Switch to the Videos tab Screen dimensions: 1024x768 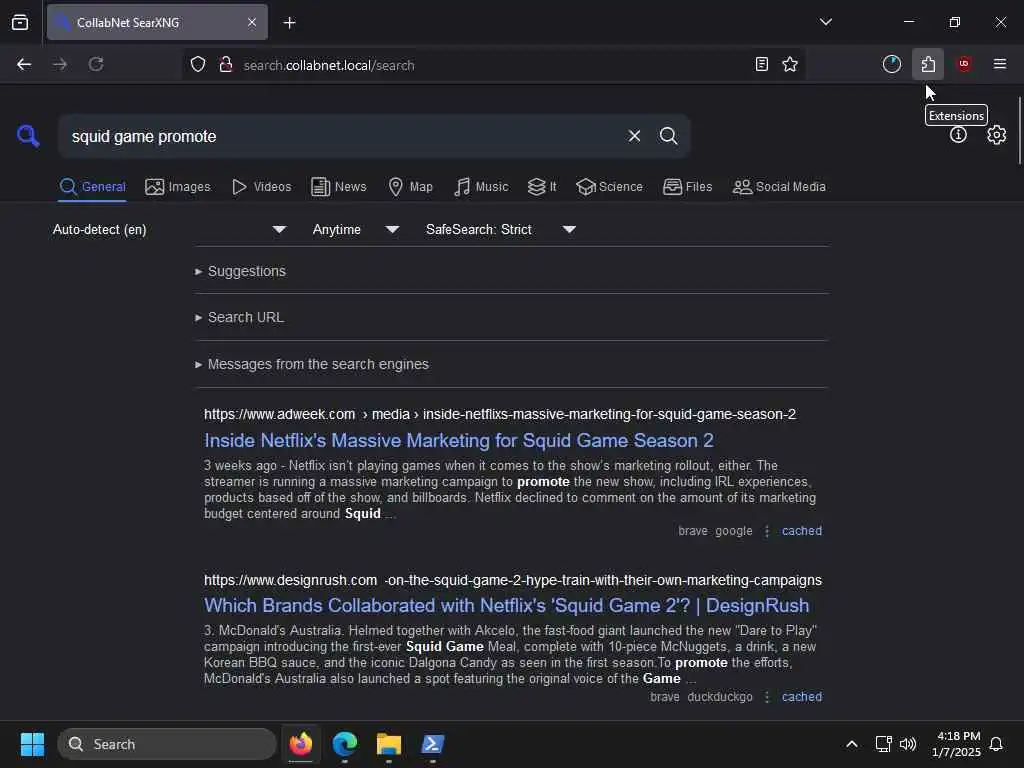pyautogui.click(x=261, y=187)
